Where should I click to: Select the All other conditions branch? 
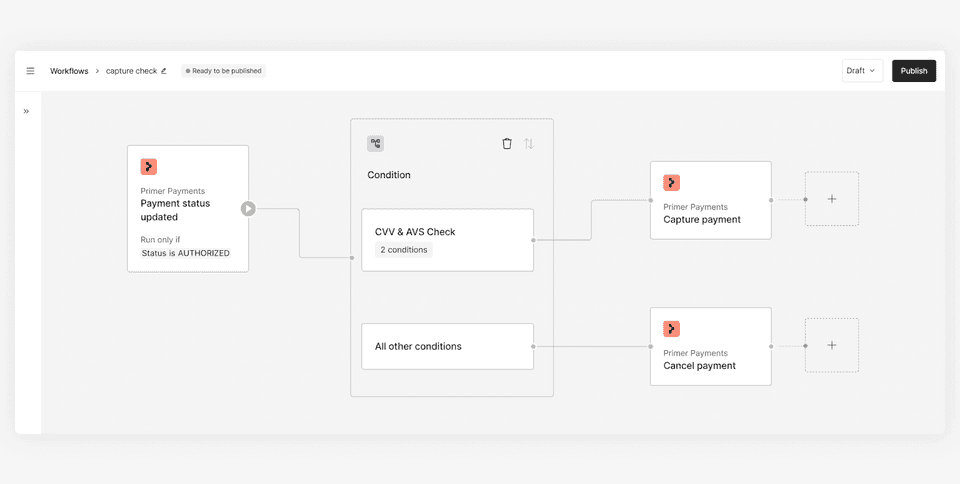[x=448, y=346]
